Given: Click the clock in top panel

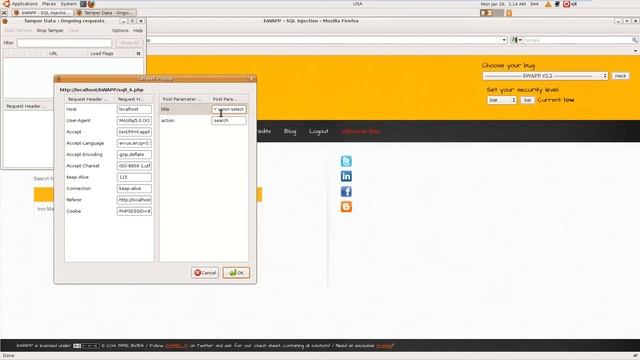Looking at the screenshot, I should 503,4.
